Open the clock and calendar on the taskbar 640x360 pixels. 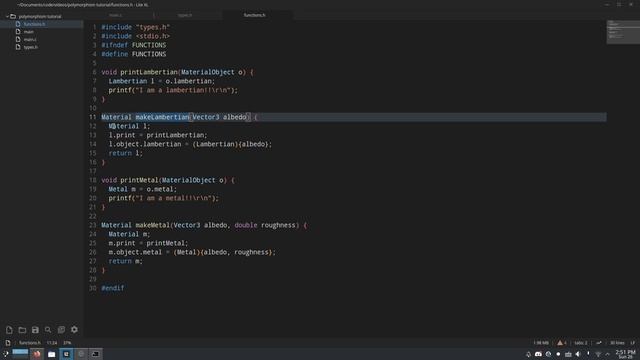pyautogui.click(x=625, y=354)
